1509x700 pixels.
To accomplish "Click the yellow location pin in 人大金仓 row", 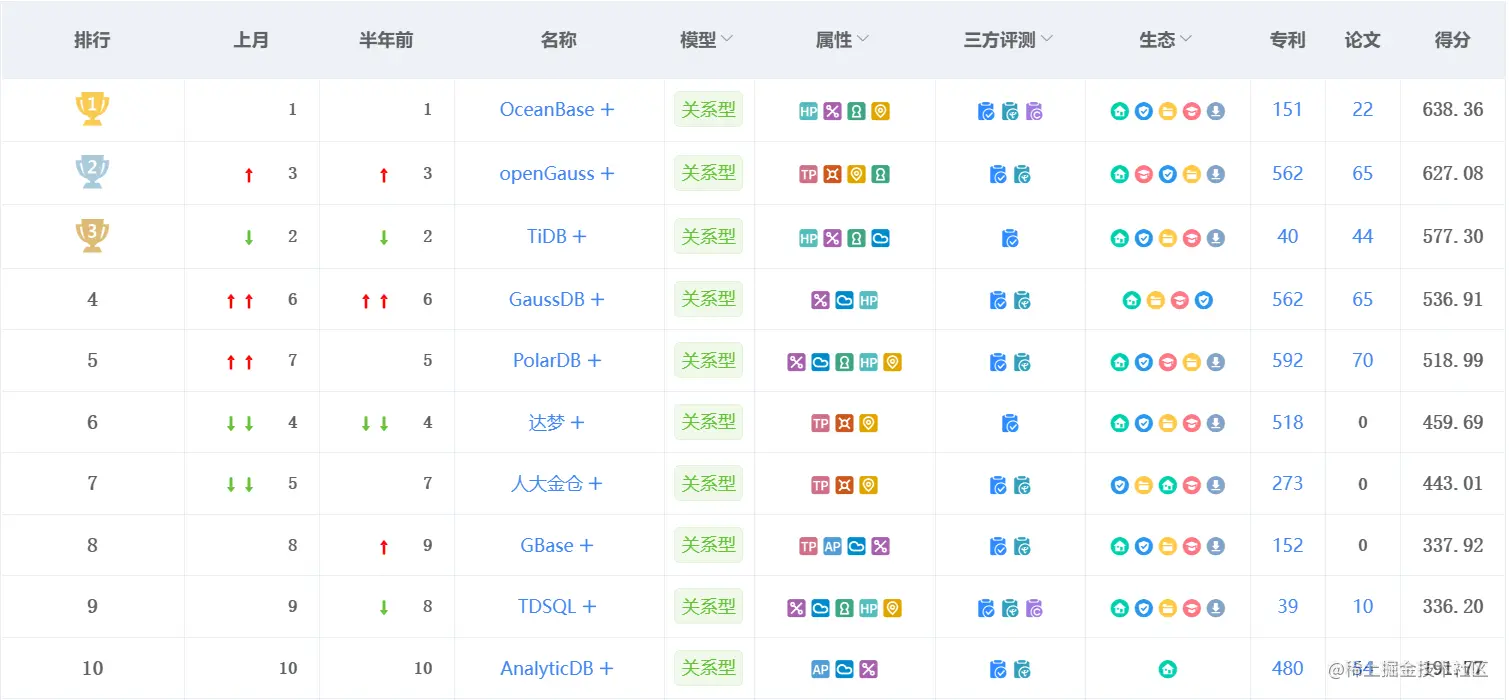I will 868,485.
